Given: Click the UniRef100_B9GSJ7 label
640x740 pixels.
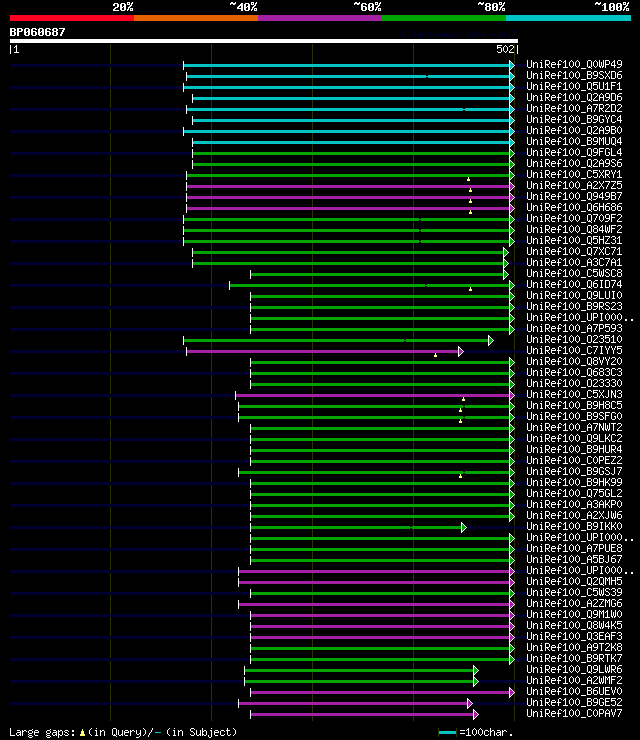Looking at the screenshot, I should coord(574,471).
